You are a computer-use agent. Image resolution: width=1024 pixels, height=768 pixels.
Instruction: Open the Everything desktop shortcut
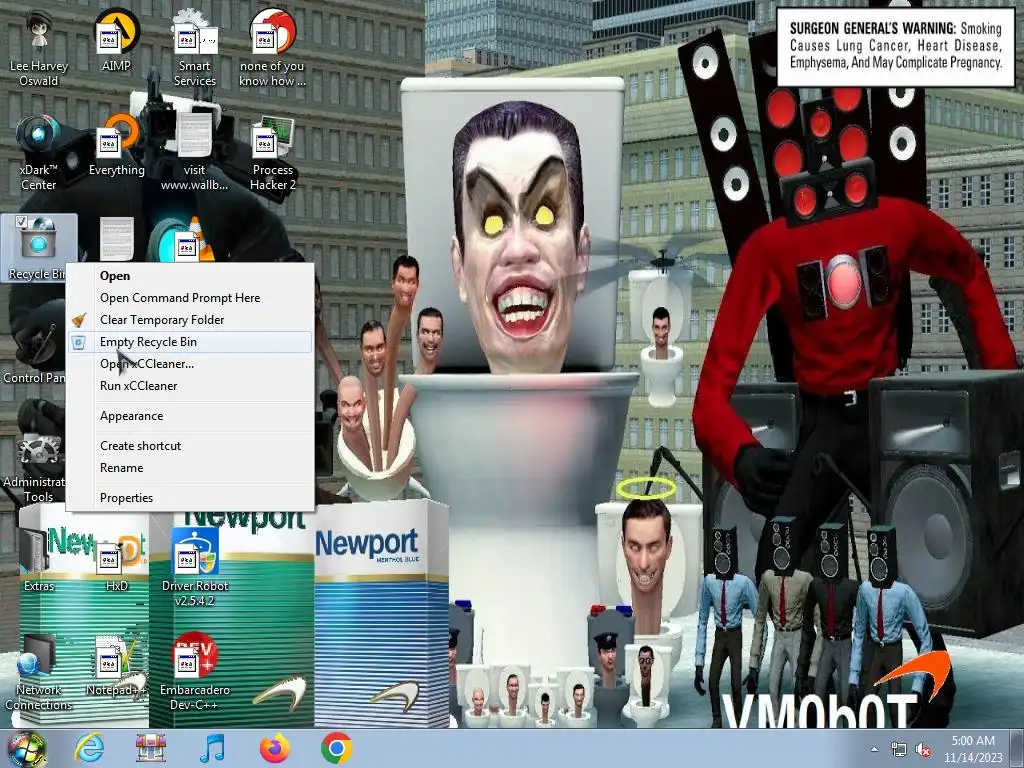(x=116, y=145)
